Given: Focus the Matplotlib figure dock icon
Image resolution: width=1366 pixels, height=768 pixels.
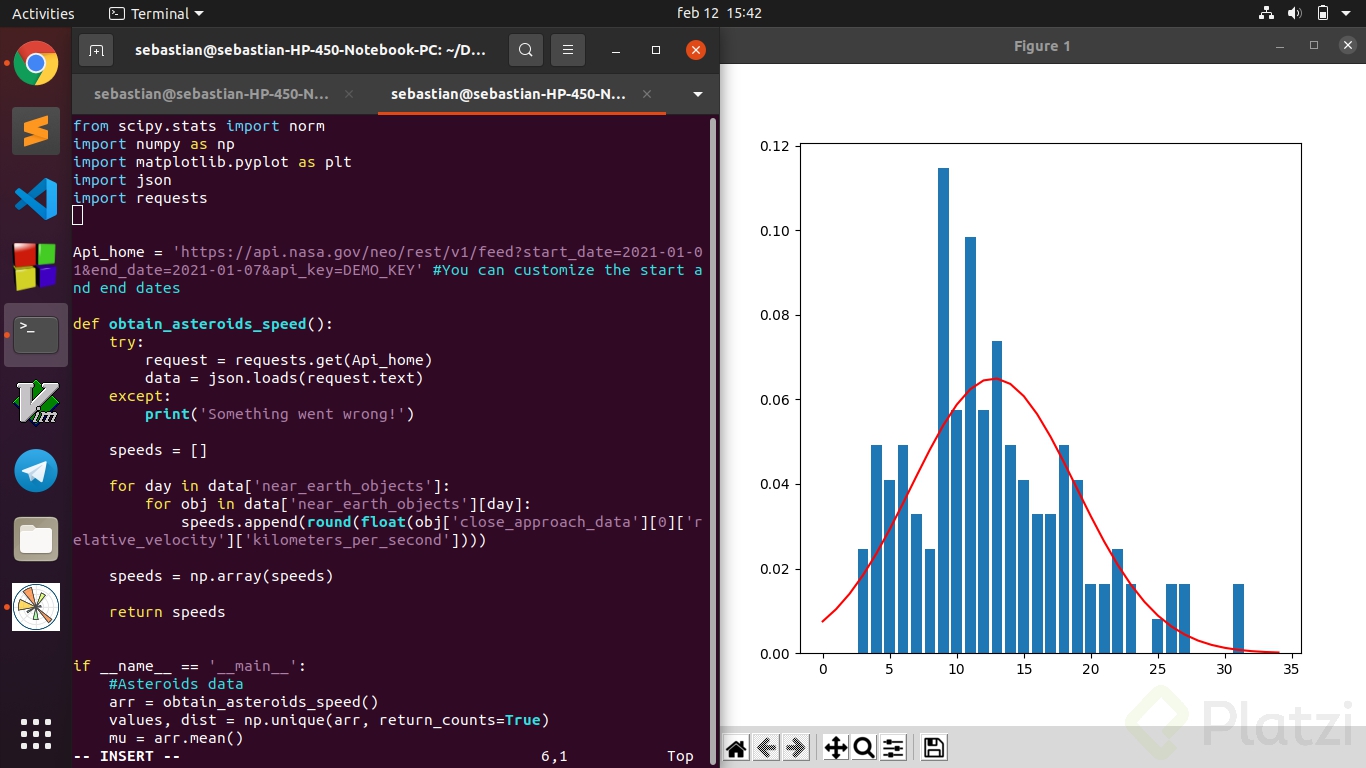Looking at the screenshot, I should coord(36,607).
